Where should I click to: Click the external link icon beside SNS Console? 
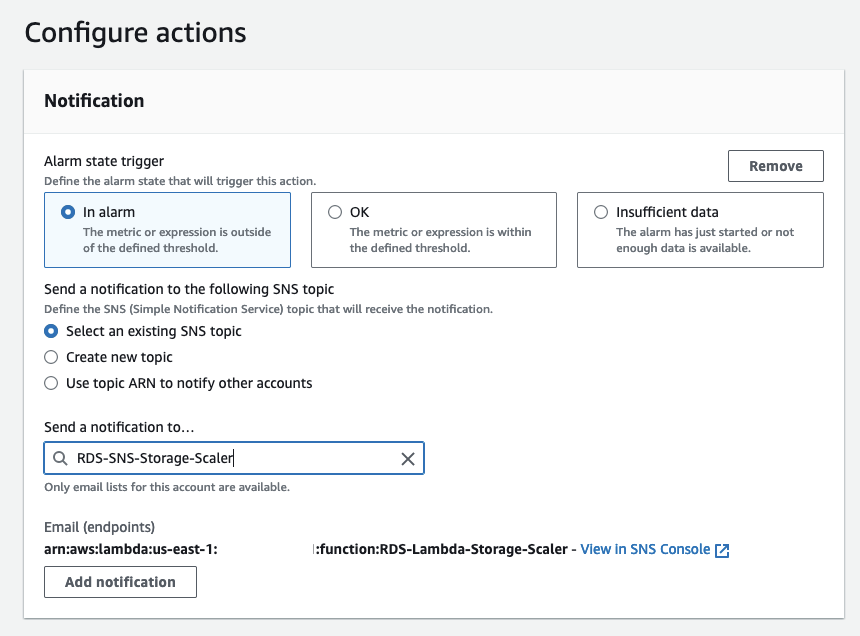pos(722,550)
